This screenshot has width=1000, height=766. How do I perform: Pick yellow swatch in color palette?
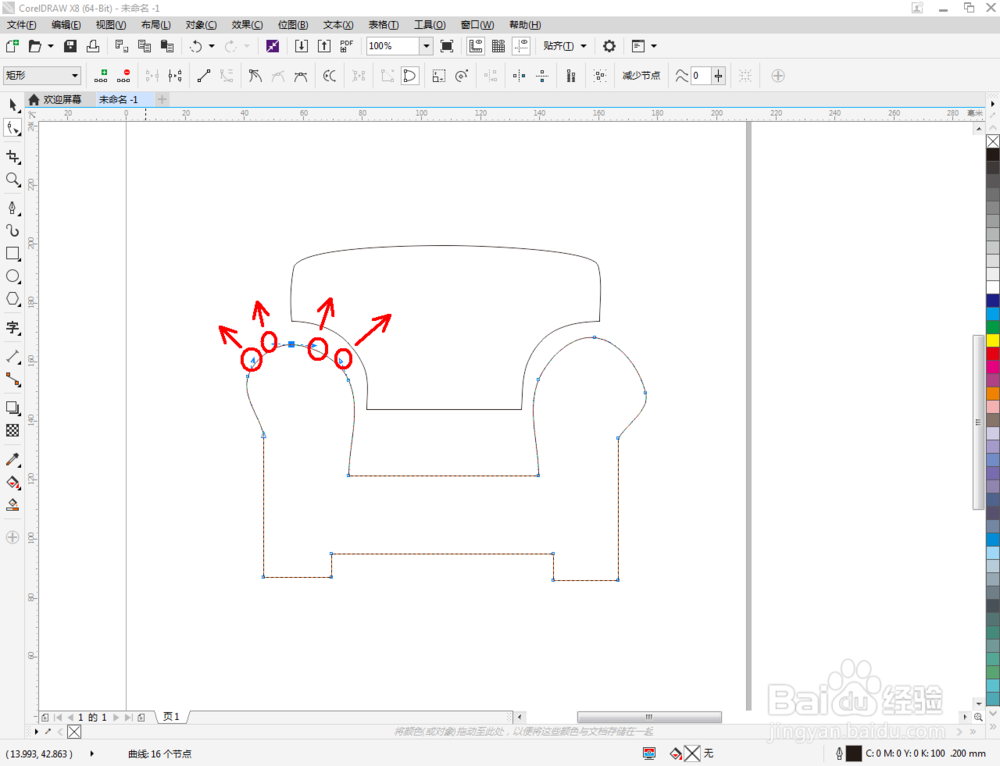pos(993,341)
